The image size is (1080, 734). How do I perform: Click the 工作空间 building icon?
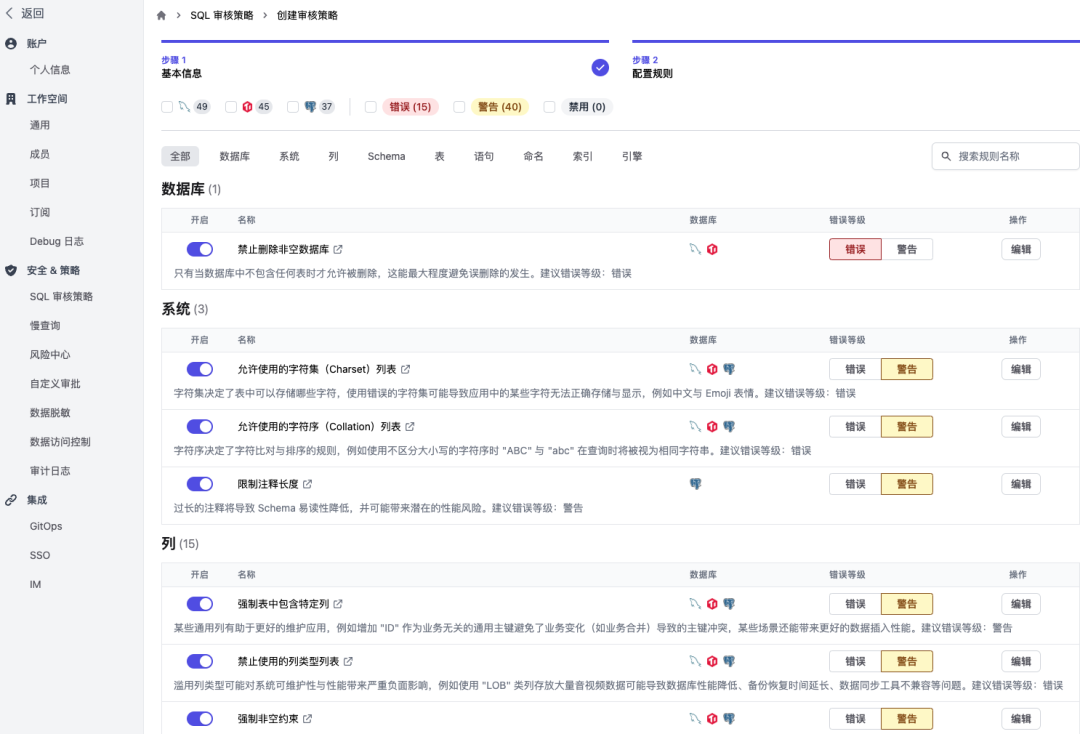pos(11,98)
